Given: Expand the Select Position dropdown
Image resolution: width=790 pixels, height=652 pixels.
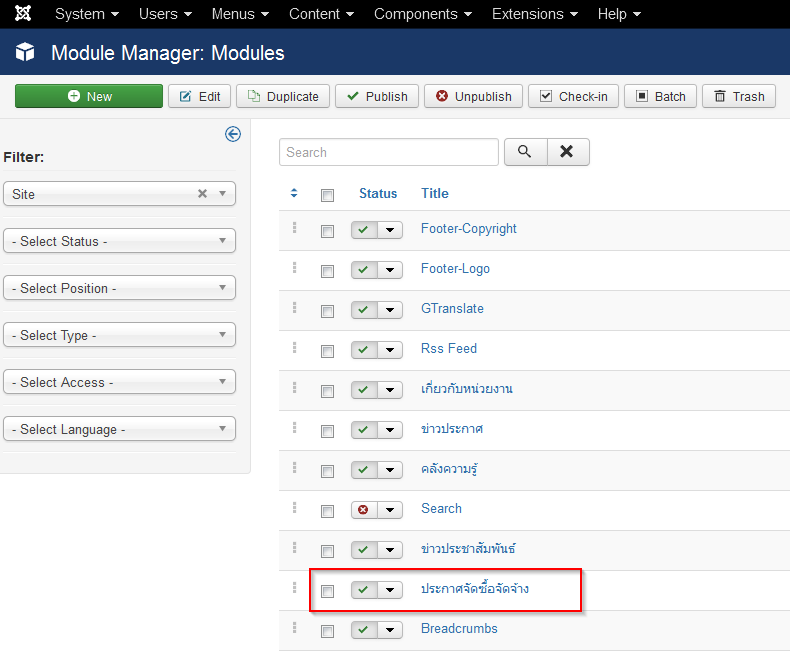Looking at the screenshot, I should click(119, 288).
